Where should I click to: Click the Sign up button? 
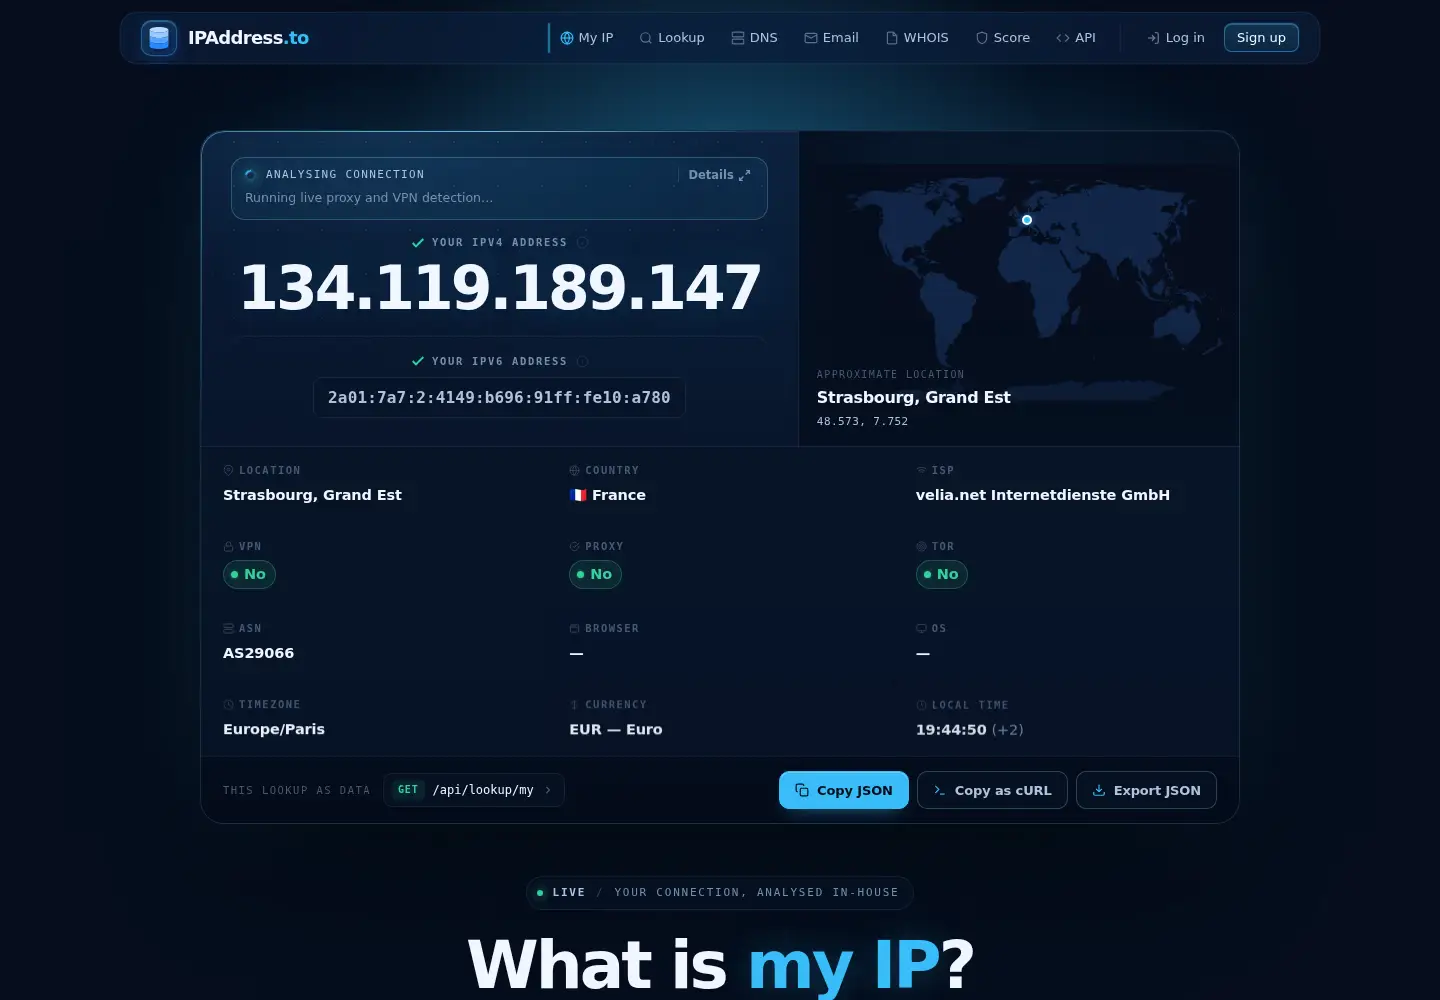click(1261, 38)
